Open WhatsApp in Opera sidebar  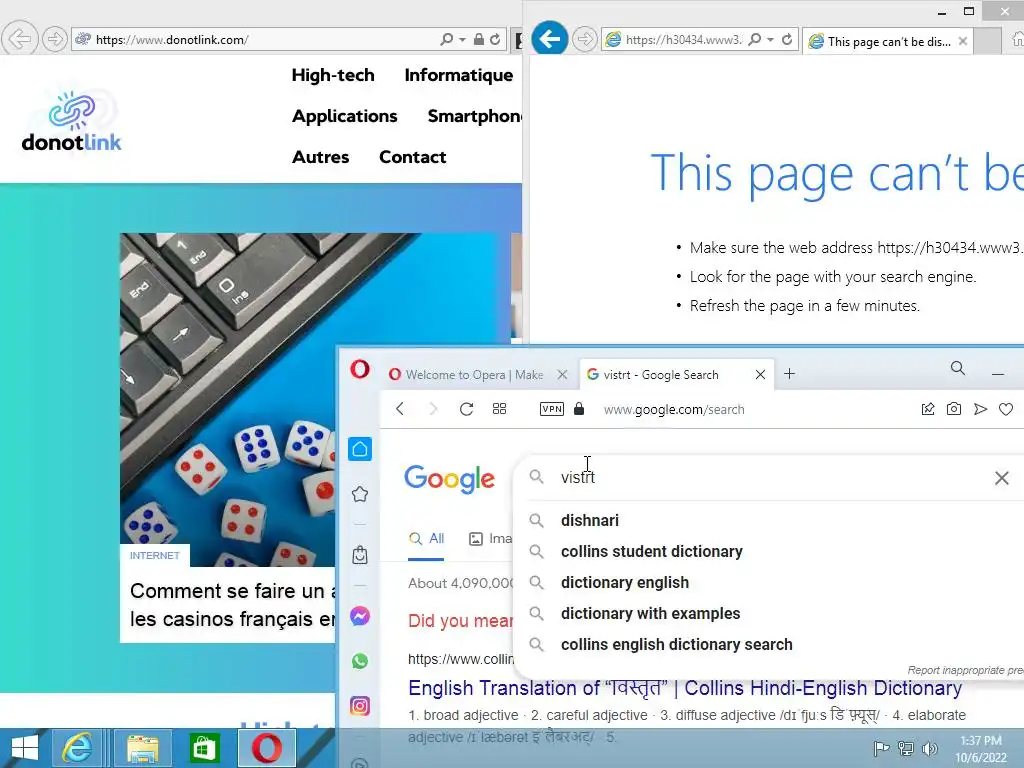(x=360, y=661)
